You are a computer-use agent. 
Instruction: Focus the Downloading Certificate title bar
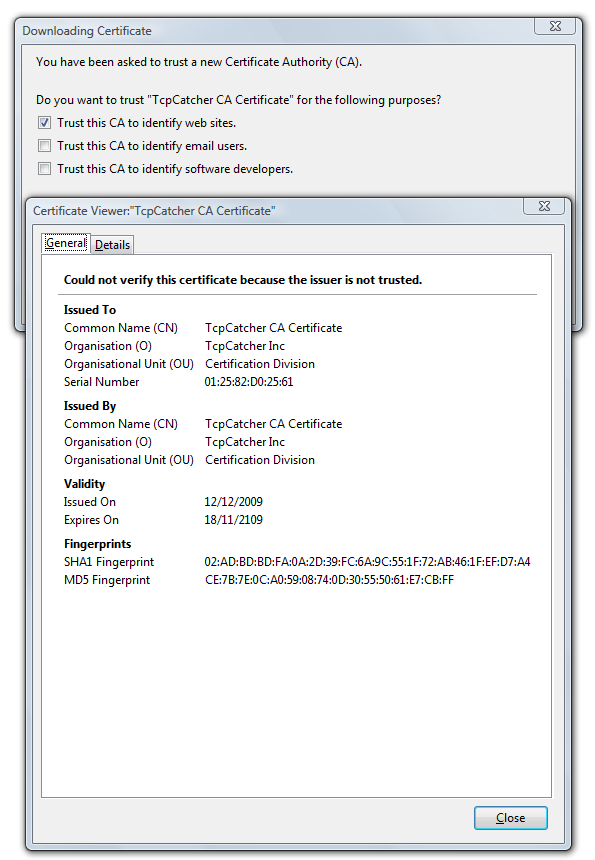tap(274, 31)
